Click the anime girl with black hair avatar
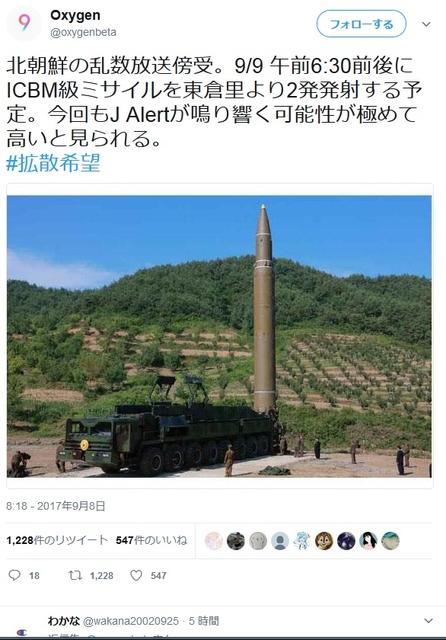The image size is (446, 640). click(368, 541)
